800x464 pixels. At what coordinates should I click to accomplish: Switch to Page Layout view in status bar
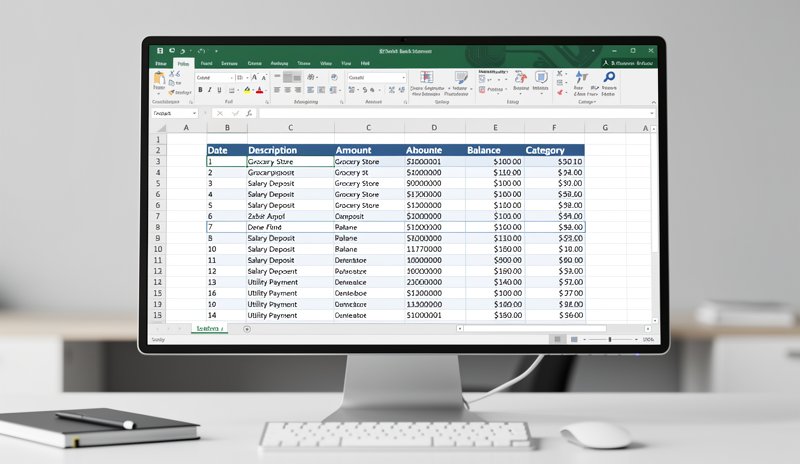[x=574, y=339]
